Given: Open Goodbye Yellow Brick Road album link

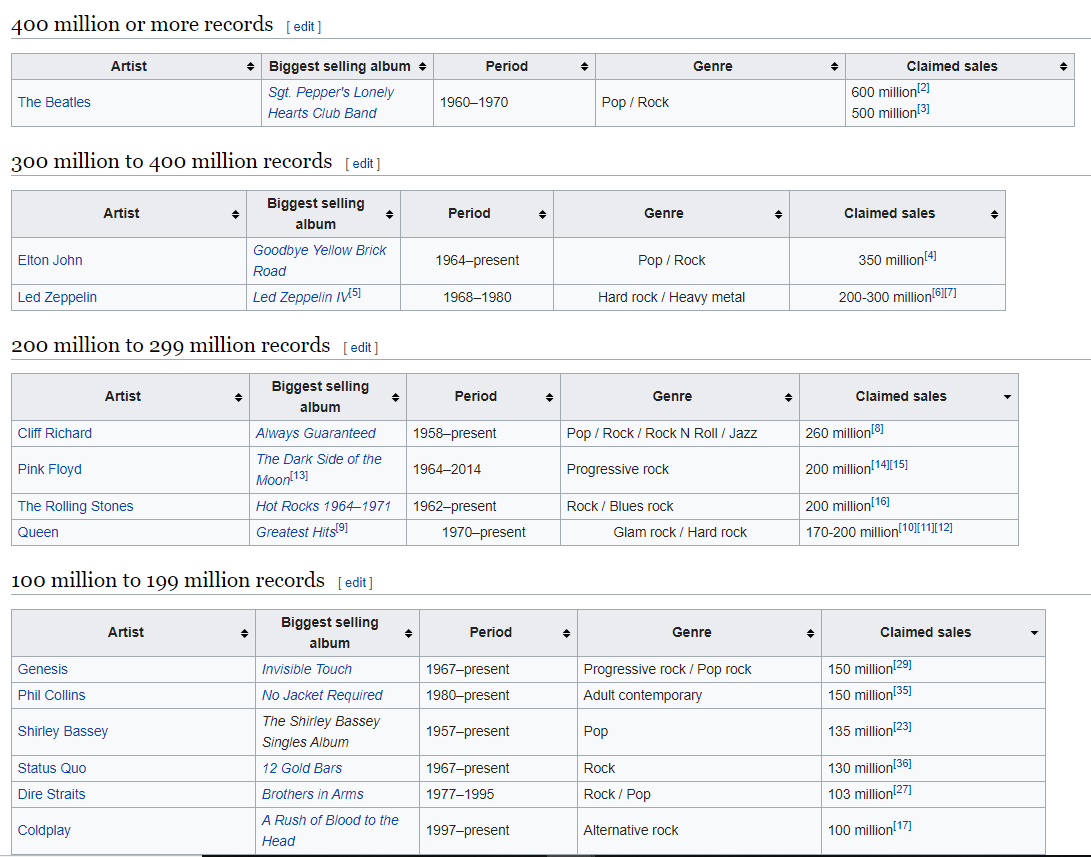Looking at the screenshot, I should [x=319, y=261].
